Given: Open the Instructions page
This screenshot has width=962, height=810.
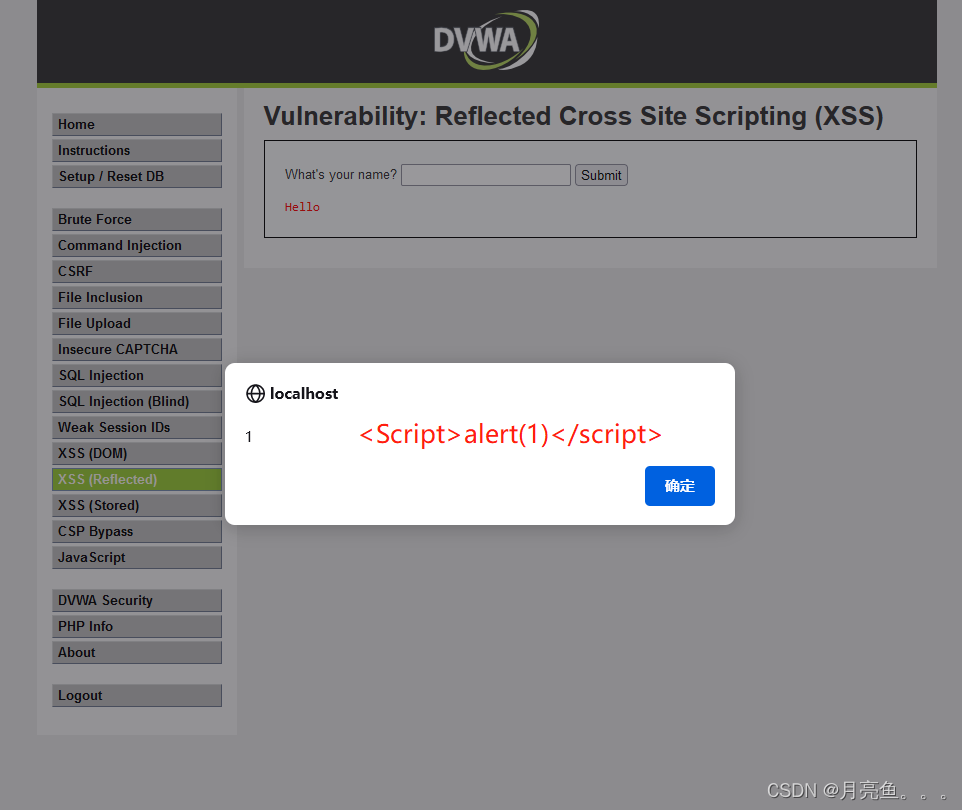Looking at the screenshot, I should click(x=137, y=150).
